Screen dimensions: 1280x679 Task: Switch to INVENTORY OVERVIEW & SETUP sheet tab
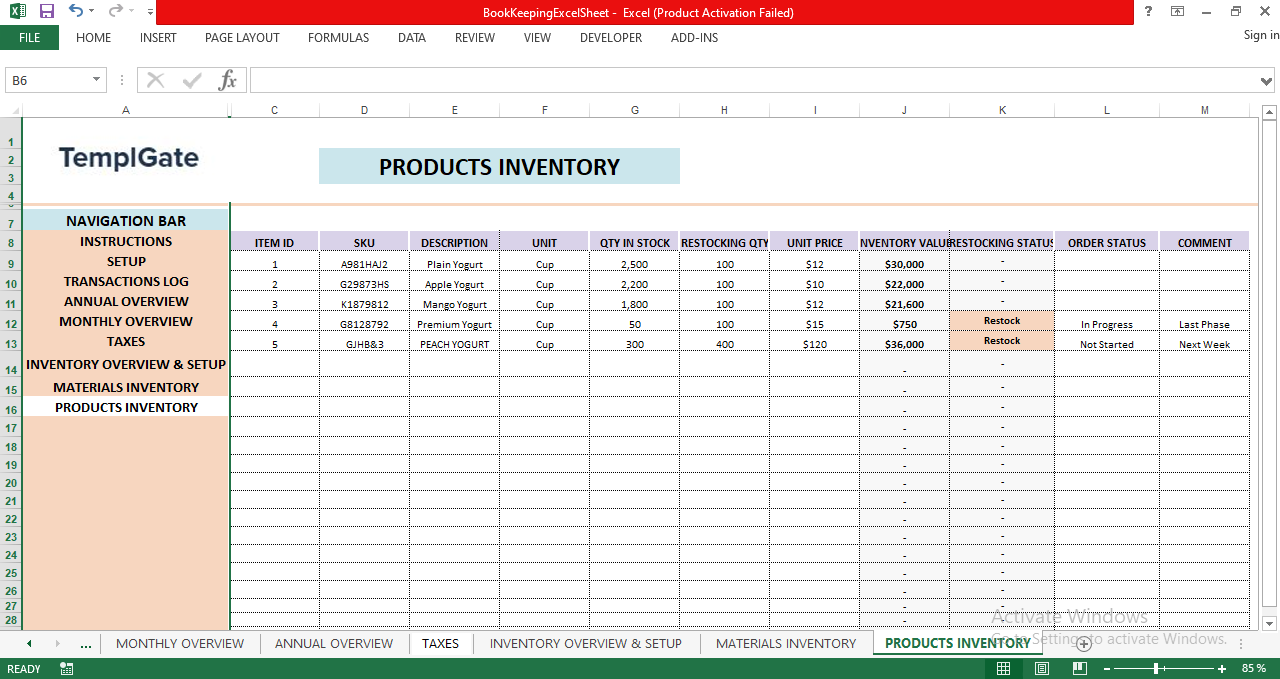tap(586, 643)
